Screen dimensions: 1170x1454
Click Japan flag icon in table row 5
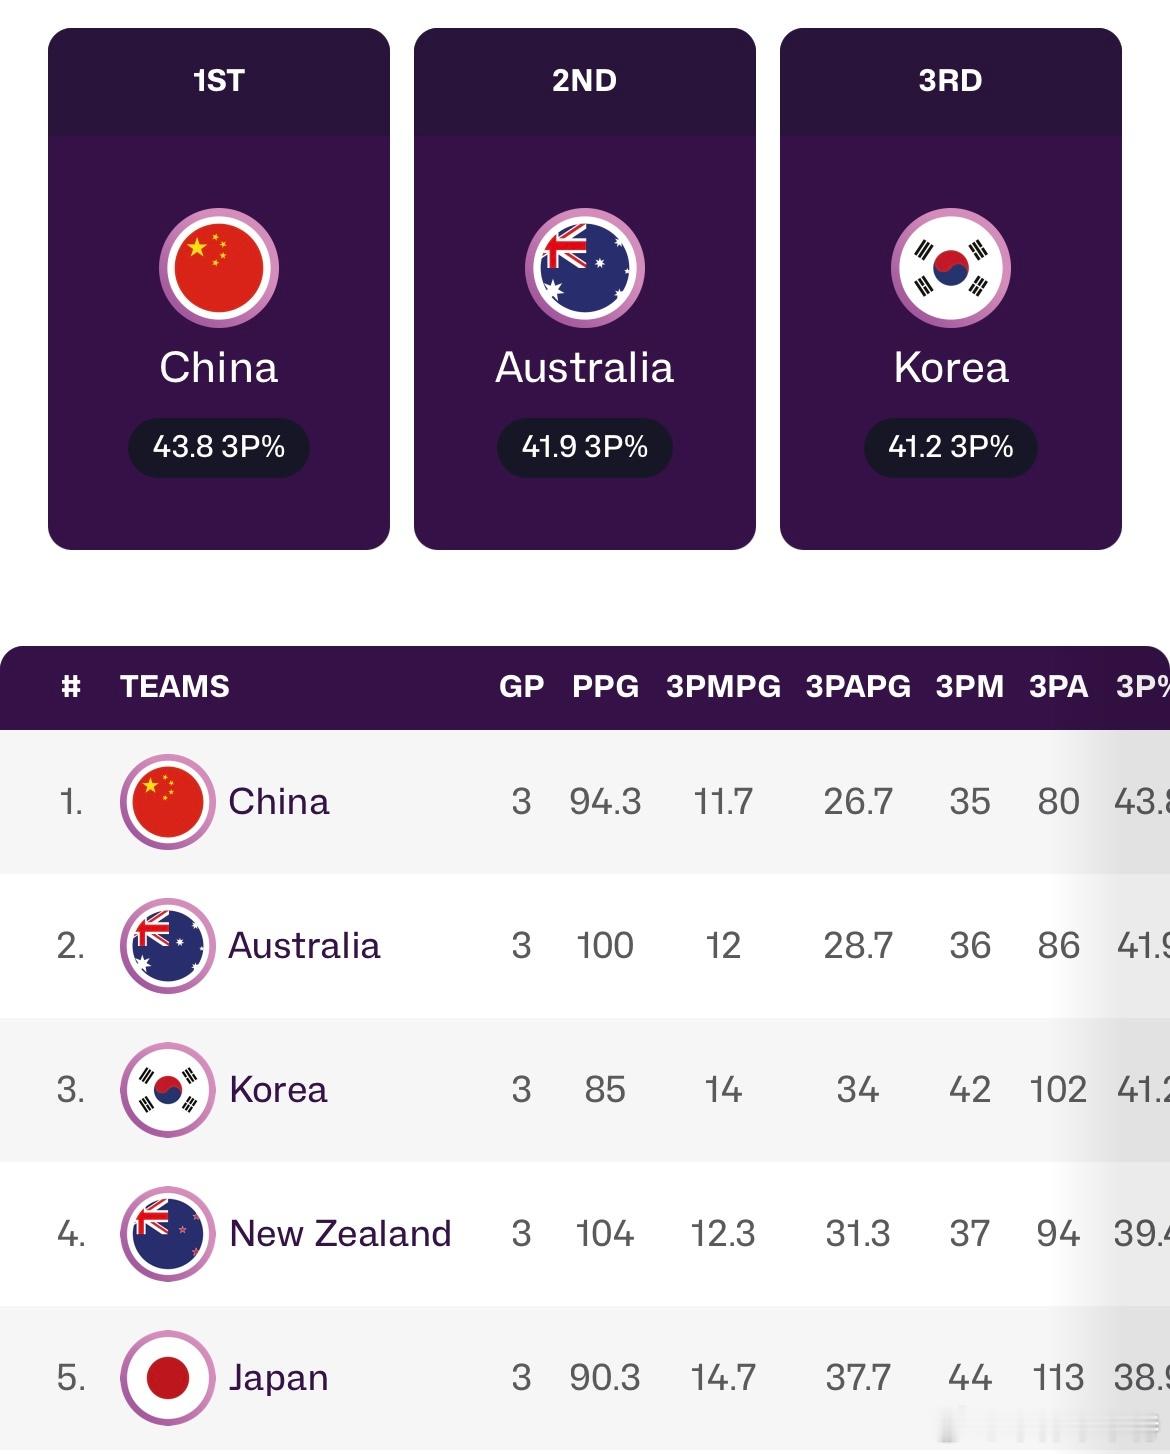(x=168, y=1378)
